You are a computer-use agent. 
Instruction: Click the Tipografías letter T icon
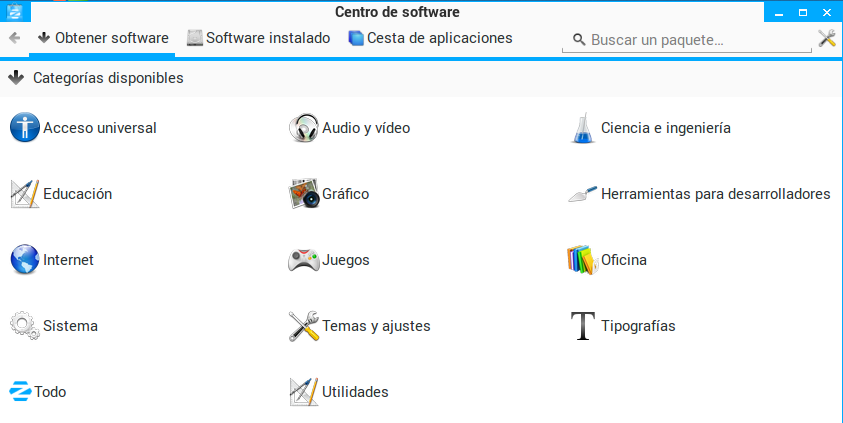coord(582,326)
